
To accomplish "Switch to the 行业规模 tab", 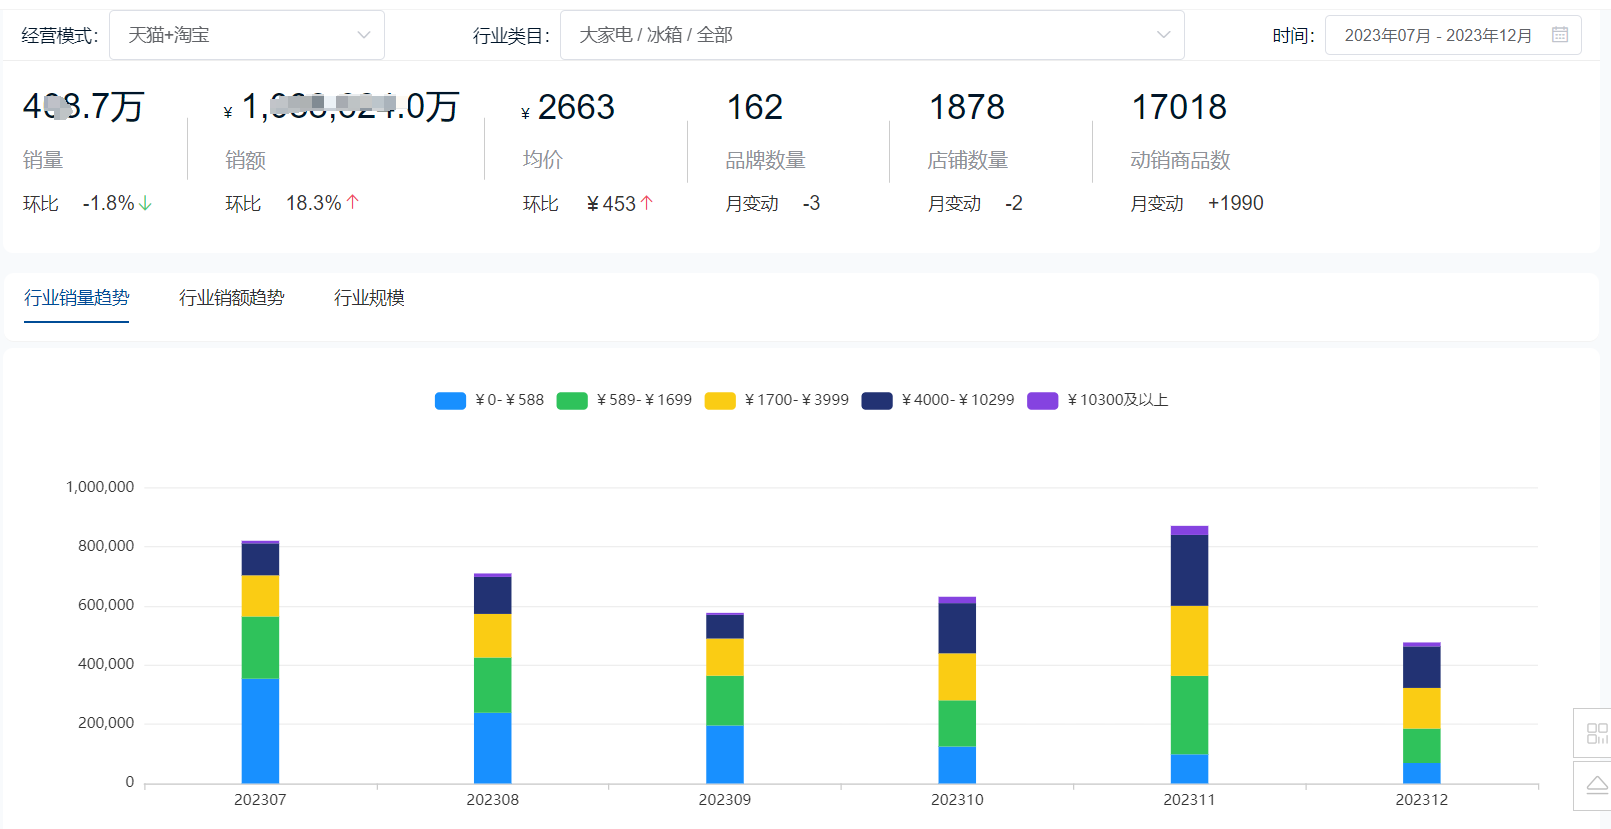I will (369, 298).
